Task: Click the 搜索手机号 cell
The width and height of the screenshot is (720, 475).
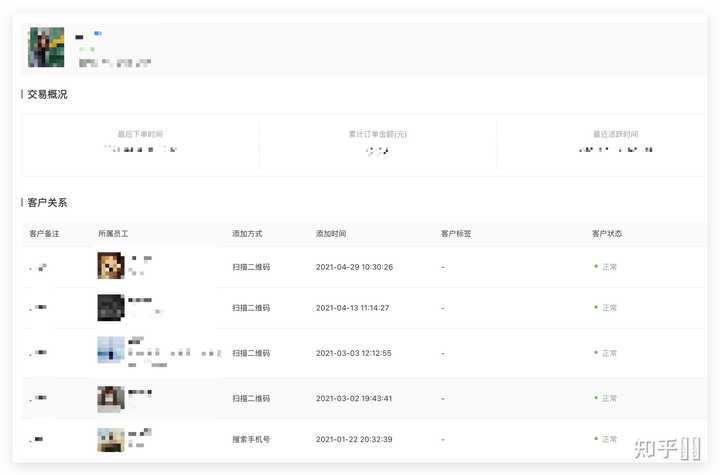Action: [x=251, y=439]
